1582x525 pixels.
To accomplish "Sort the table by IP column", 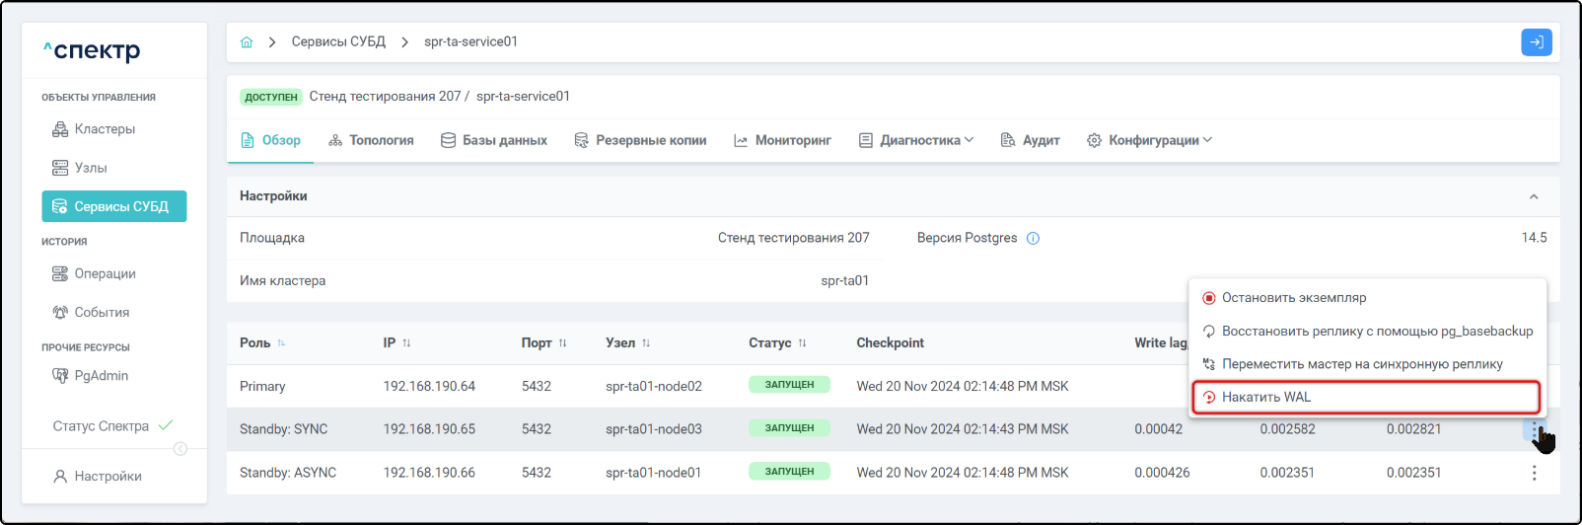I will click(406, 343).
